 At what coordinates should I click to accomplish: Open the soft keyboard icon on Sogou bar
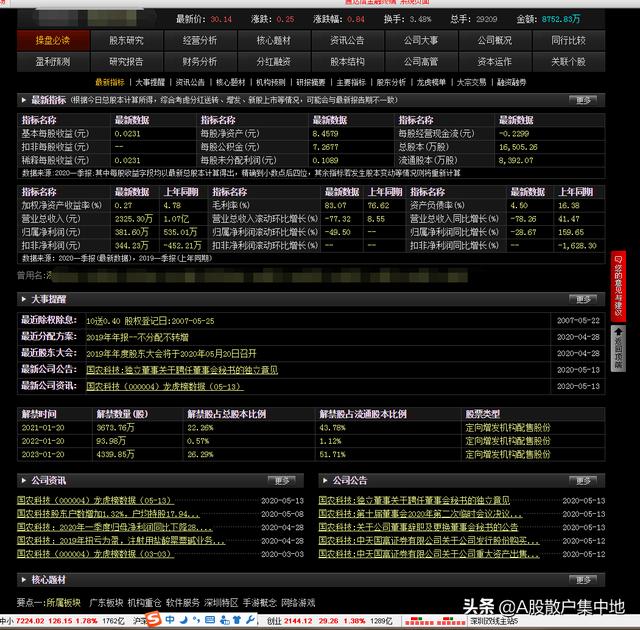210,620
